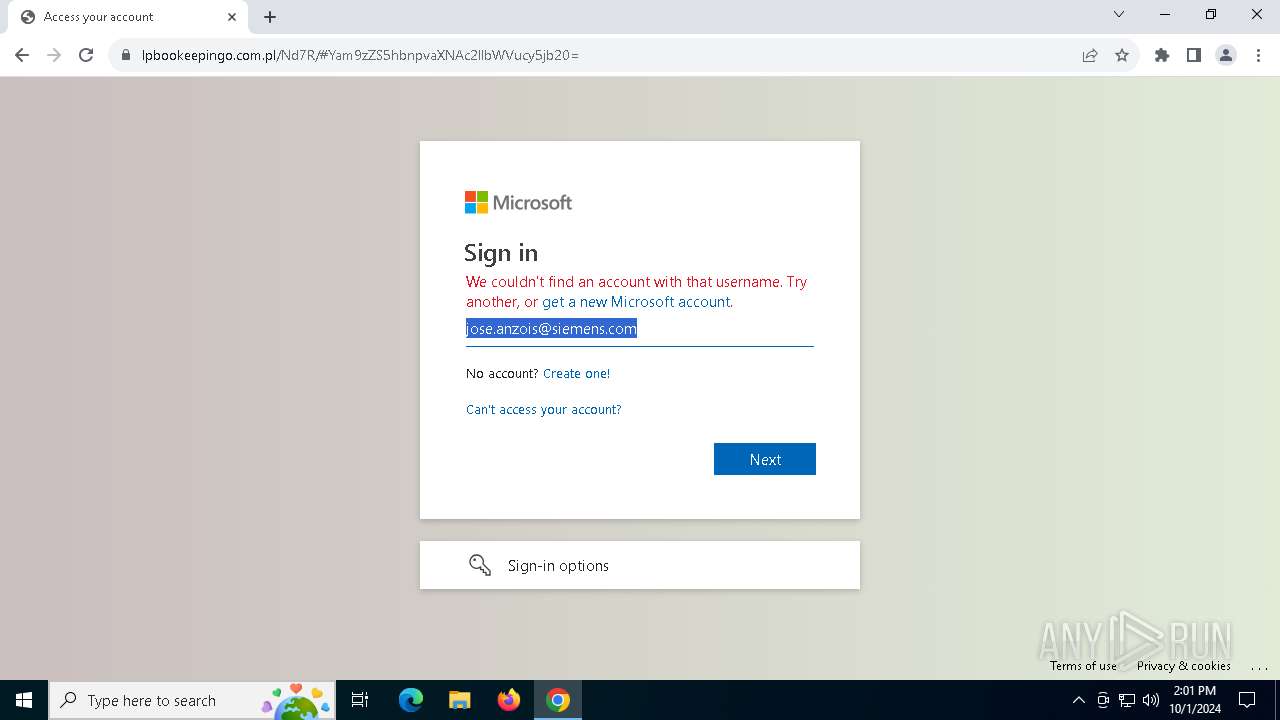
Task: Open a new tab with the plus button
Action: pos(270,17)
